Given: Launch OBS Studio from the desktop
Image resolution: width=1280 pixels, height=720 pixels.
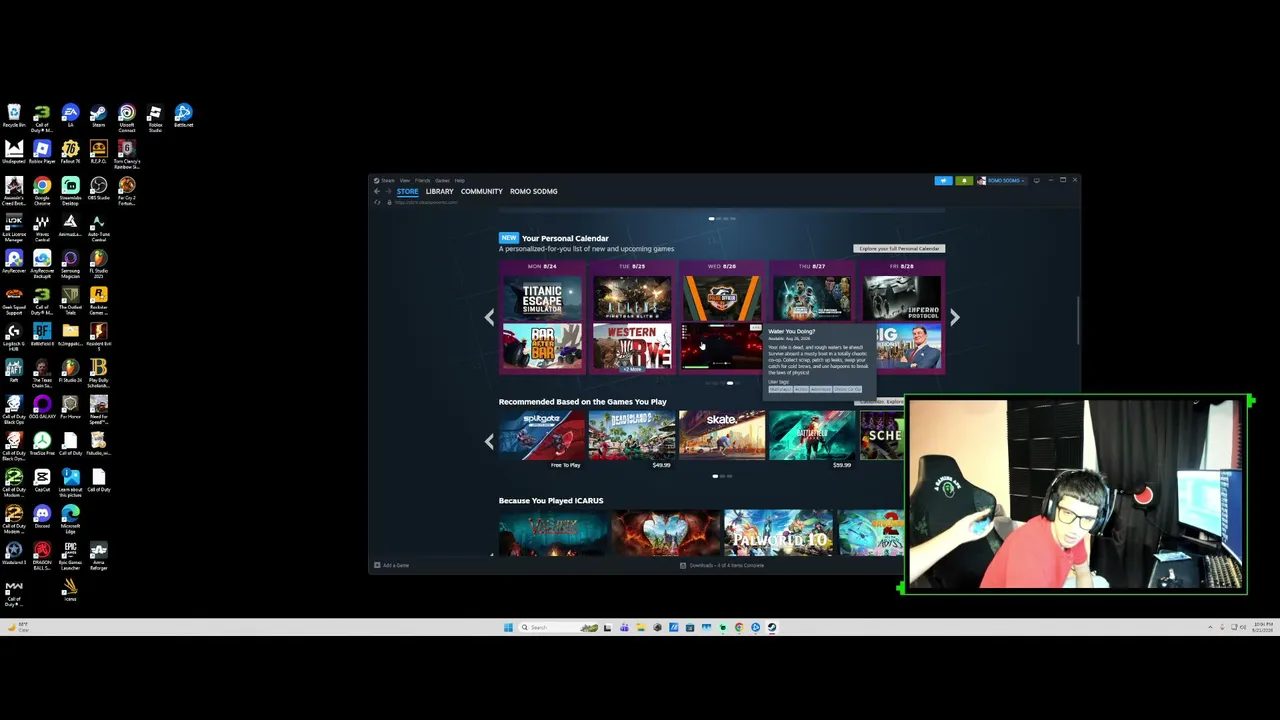Looking at the screenshot, I should tap(98, 188).
